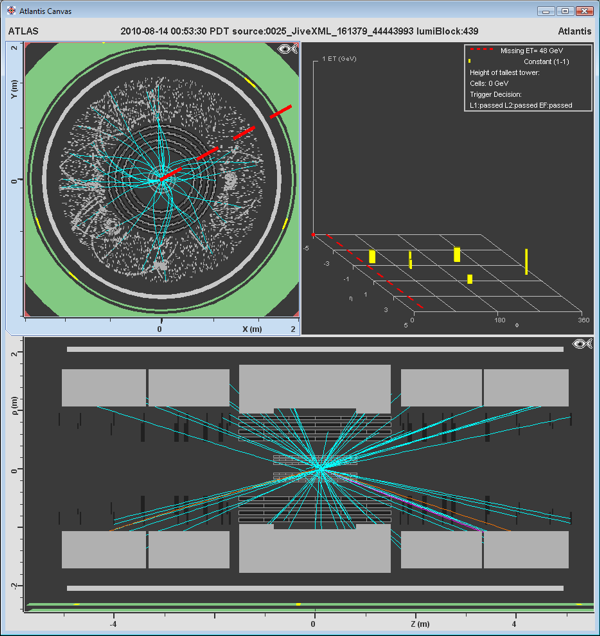Viewport: 600px width, 636px height.
Task: Click the Y (m) vertical axis ruler
Action: (14, 180)
